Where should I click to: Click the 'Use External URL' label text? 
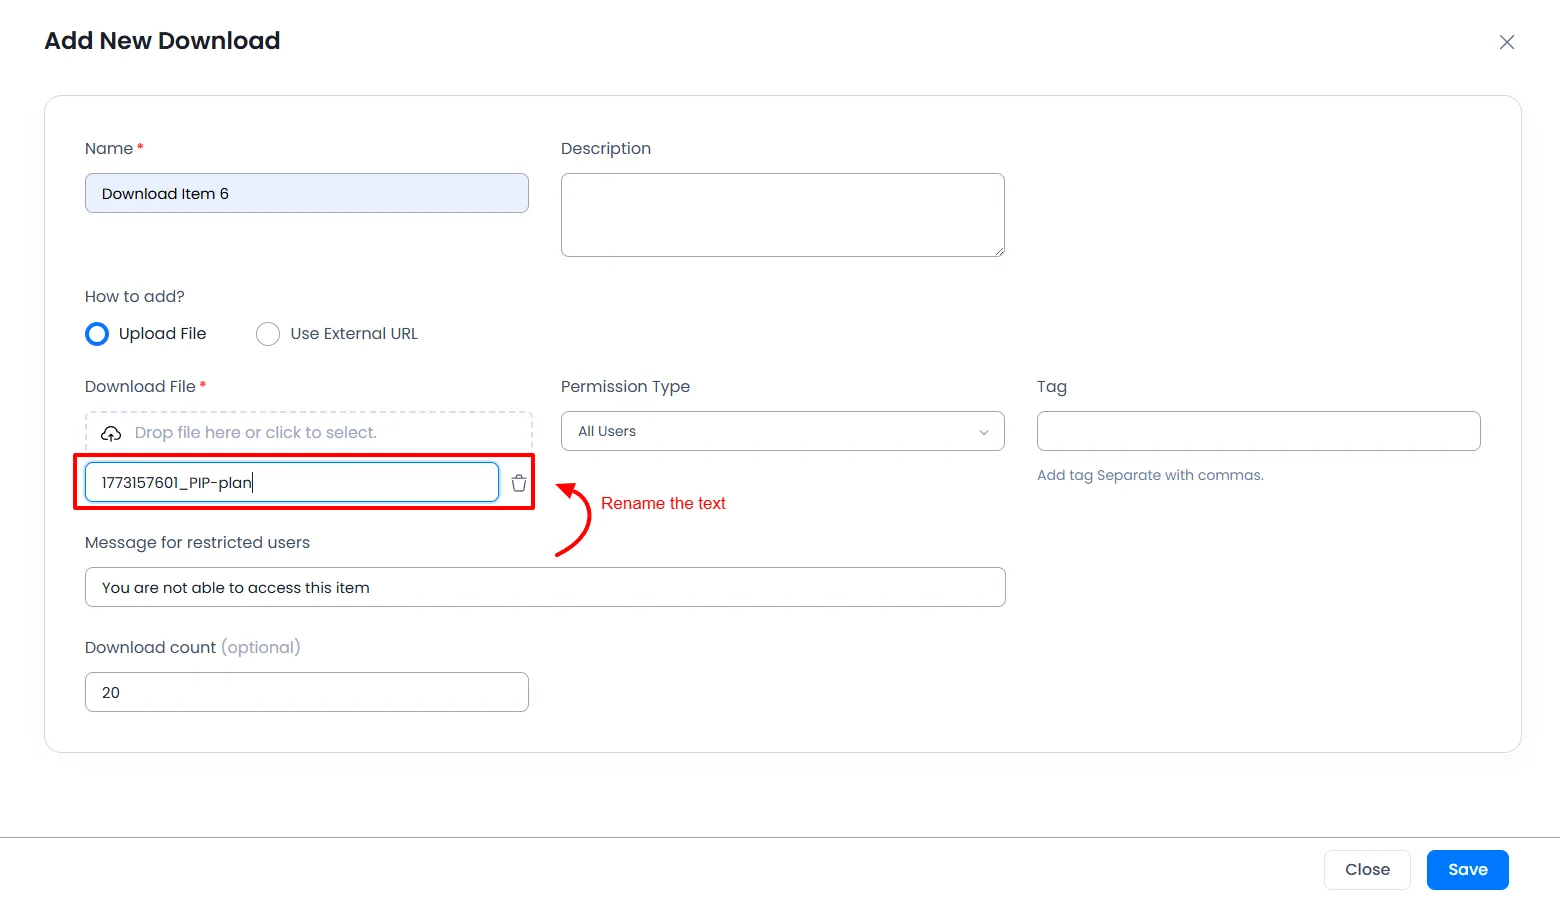[354, 334]
